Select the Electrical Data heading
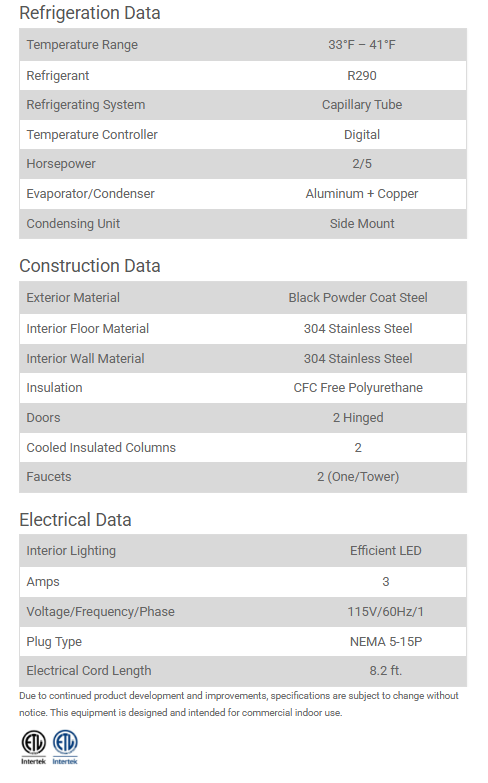This screenshot has width=488, height=783. [75, 519]
